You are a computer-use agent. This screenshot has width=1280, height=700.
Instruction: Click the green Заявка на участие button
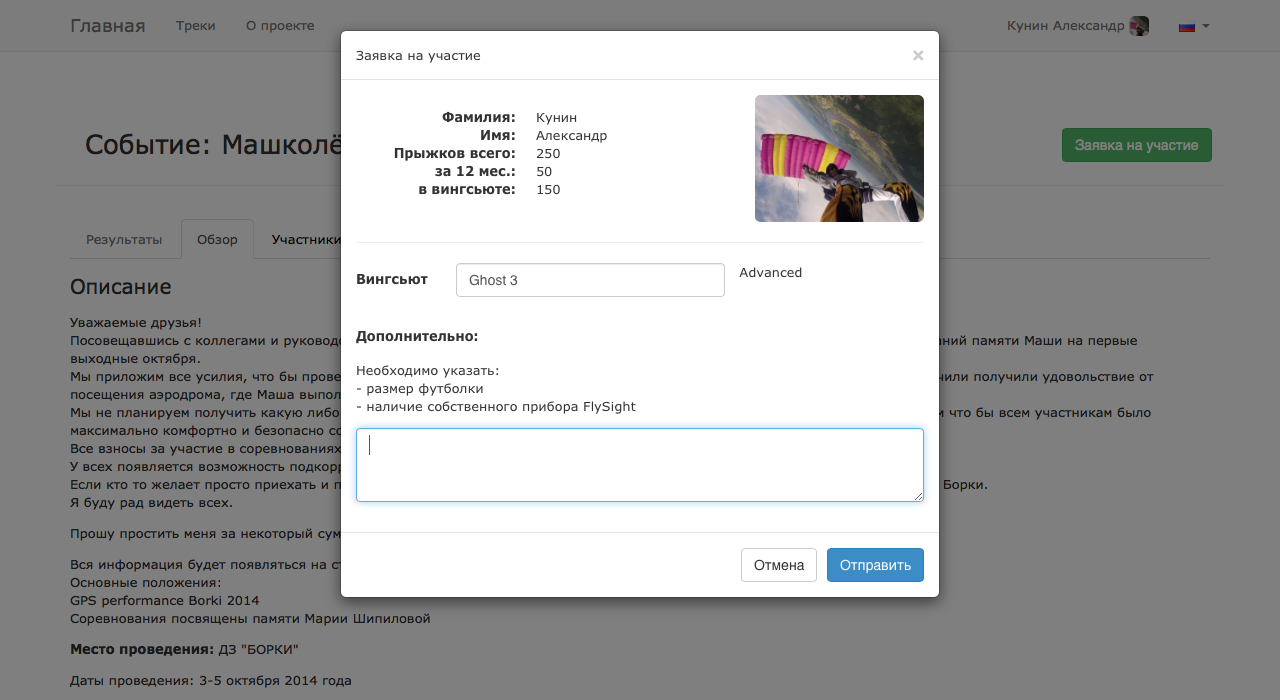pos(1136,145)
